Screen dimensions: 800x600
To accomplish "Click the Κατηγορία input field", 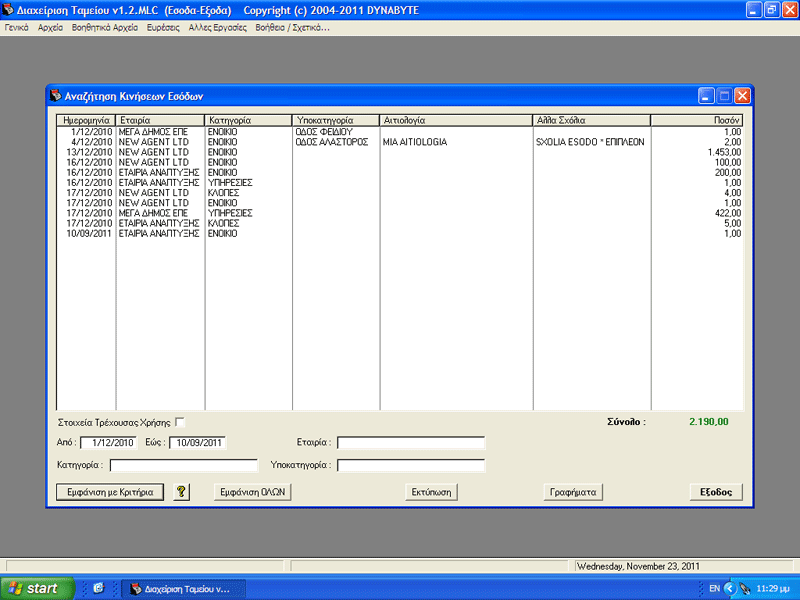I will pos(184,465).
